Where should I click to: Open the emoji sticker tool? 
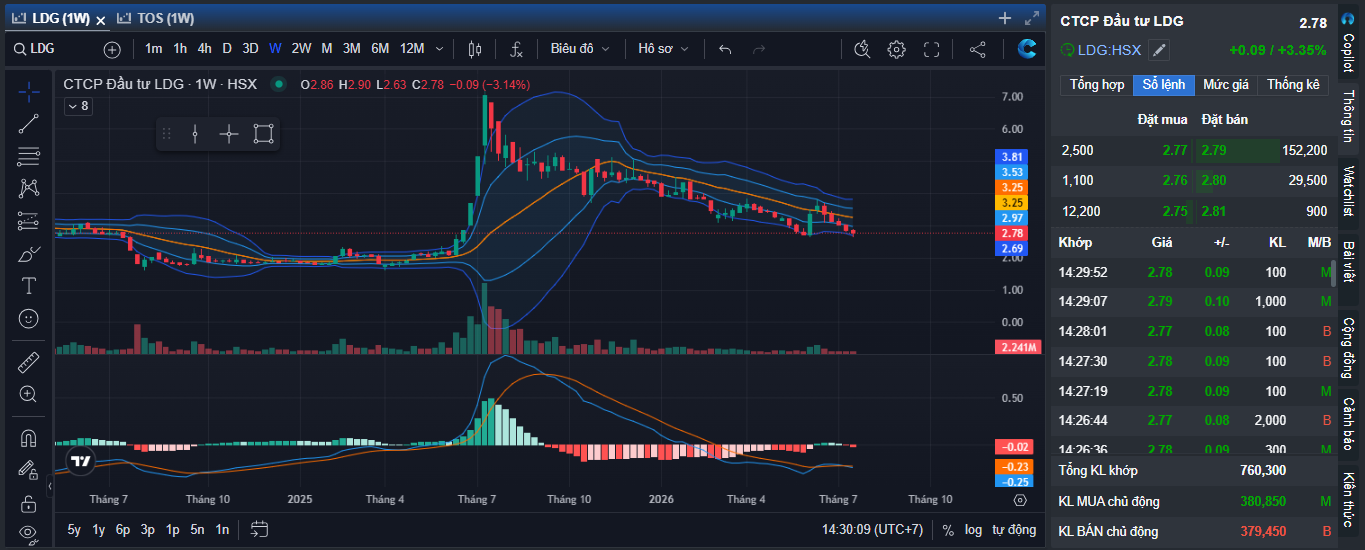coord(28,318)
